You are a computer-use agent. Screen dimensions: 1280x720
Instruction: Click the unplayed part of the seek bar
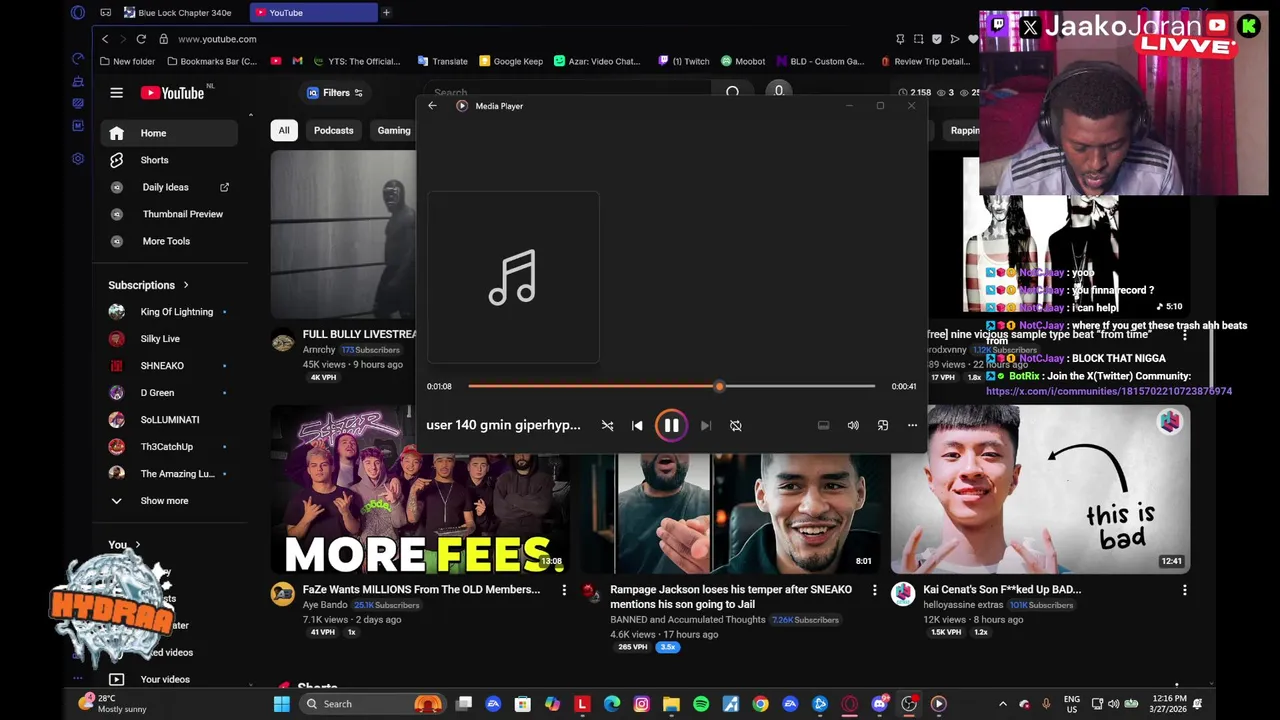(798, 386)
